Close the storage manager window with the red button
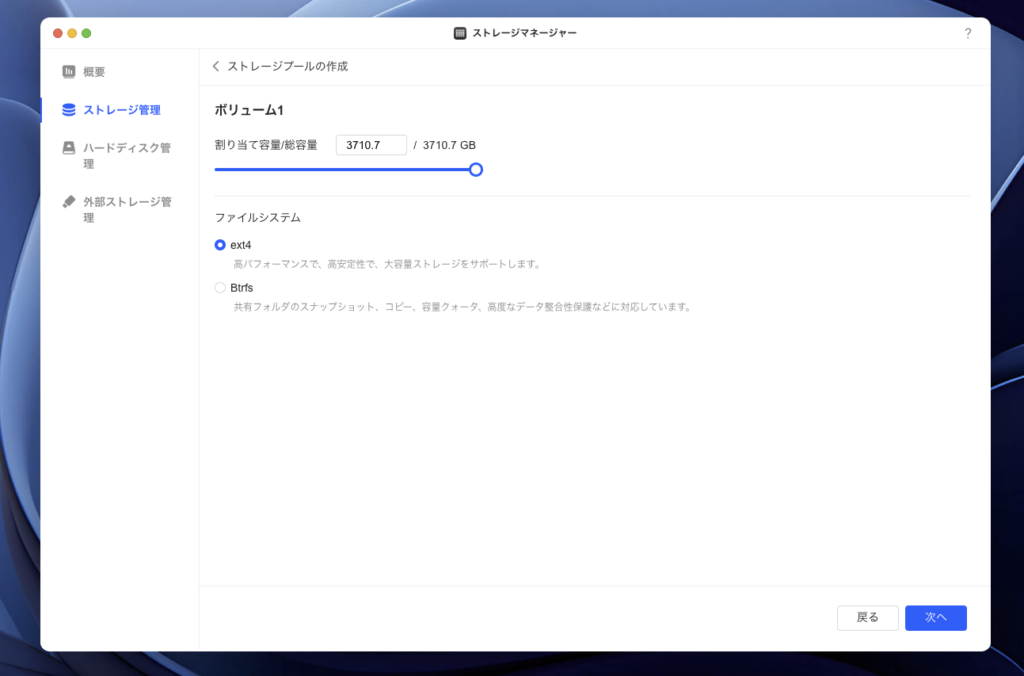The image size is (1024, 676). tap(57, 33)
